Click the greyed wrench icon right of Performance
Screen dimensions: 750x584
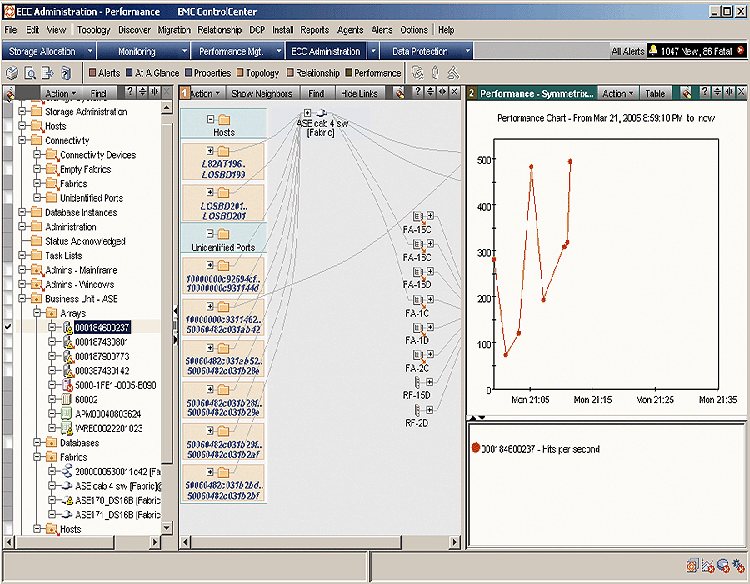(x=418, y=73)
